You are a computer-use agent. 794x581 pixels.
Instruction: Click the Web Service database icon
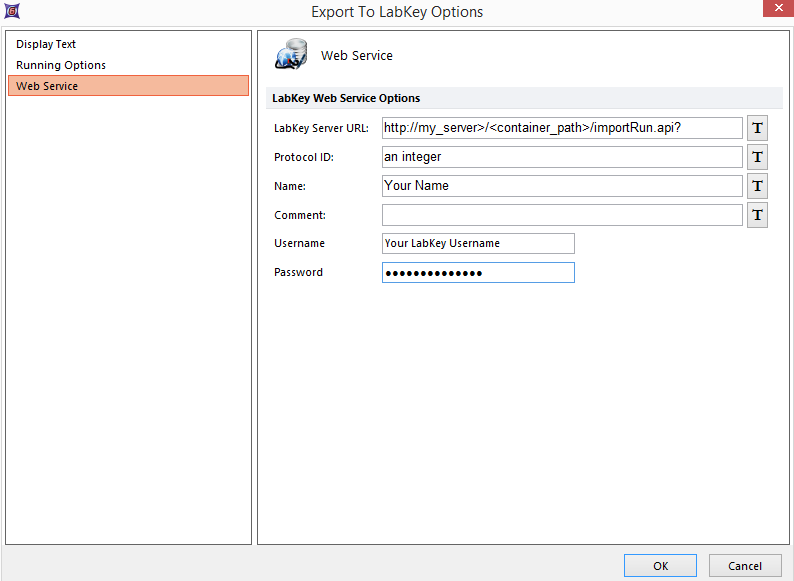pos(291,55)
